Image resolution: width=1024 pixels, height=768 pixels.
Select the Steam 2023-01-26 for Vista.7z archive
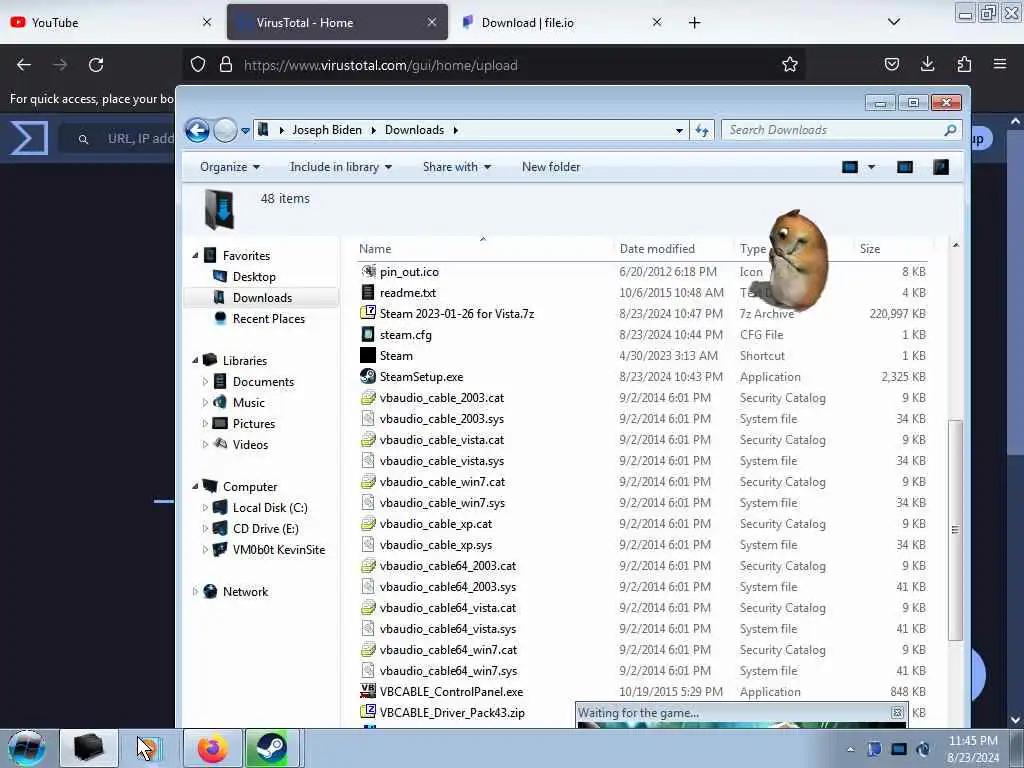point(456,313)
